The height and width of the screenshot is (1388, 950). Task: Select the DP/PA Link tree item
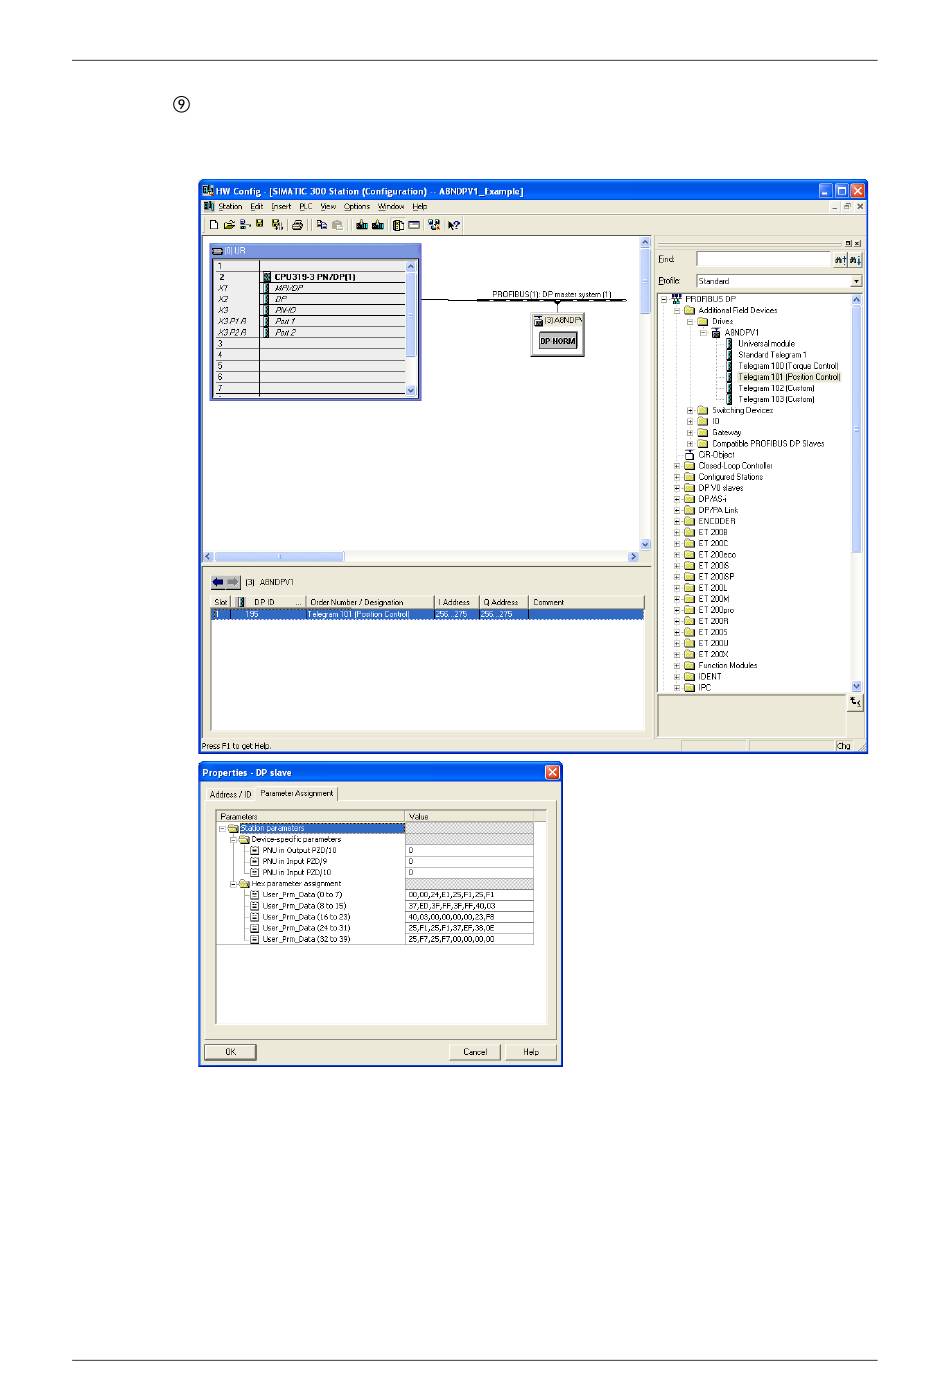tap(718, 510)
